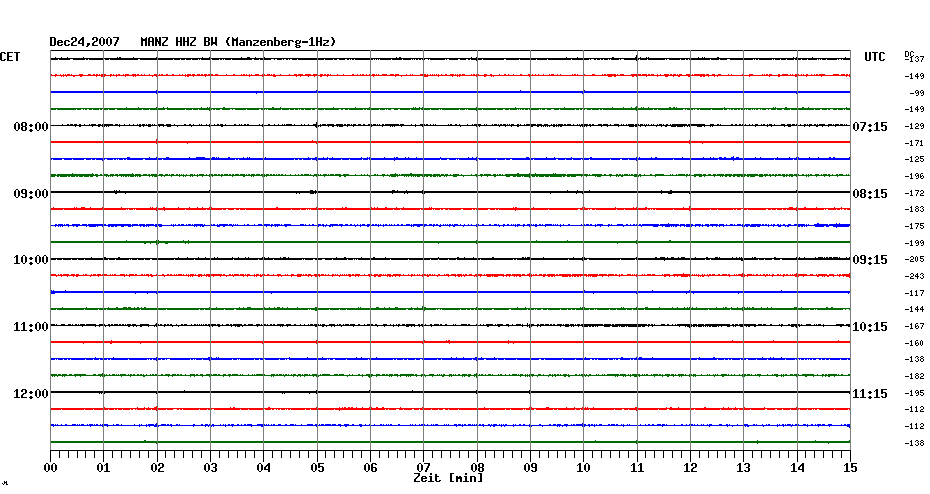Click the MANZ HHZ BW station title
The height and width of the screenshot is (494, 930).
click(x=181, y=42)
